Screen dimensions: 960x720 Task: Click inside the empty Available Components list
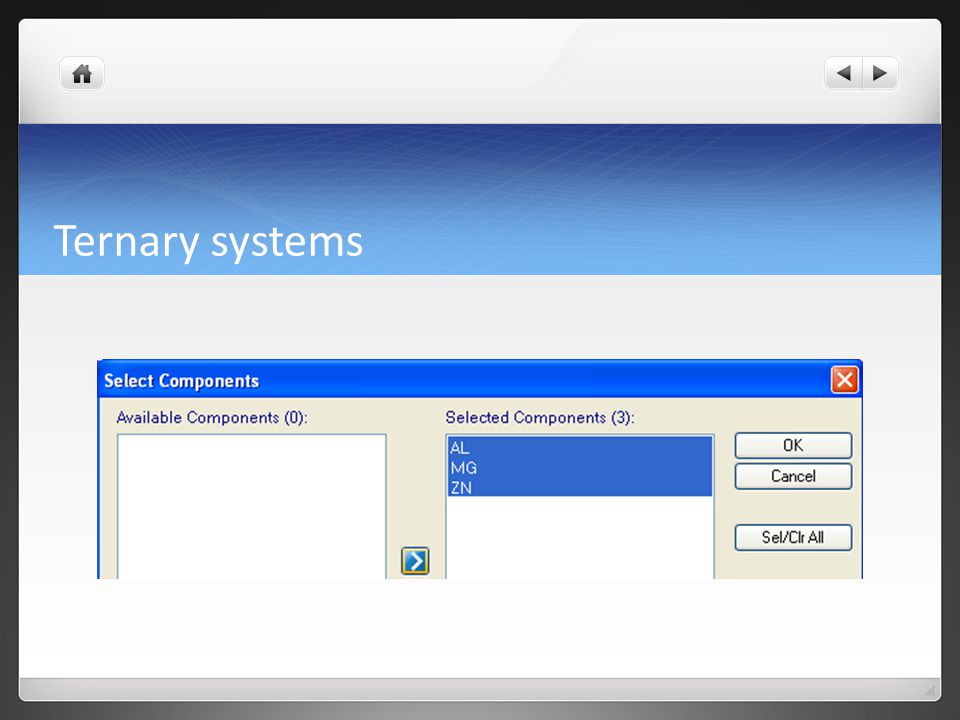pyautogui.click(x=252, y=506)
